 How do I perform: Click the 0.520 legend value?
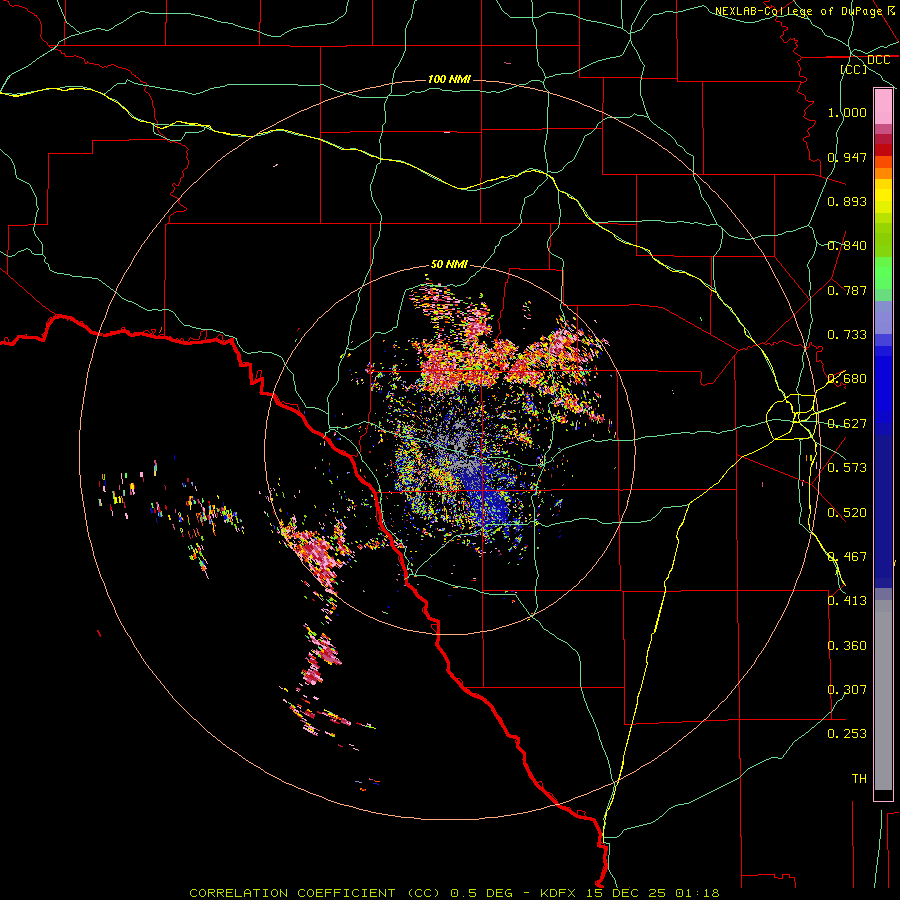coord(847,513)
